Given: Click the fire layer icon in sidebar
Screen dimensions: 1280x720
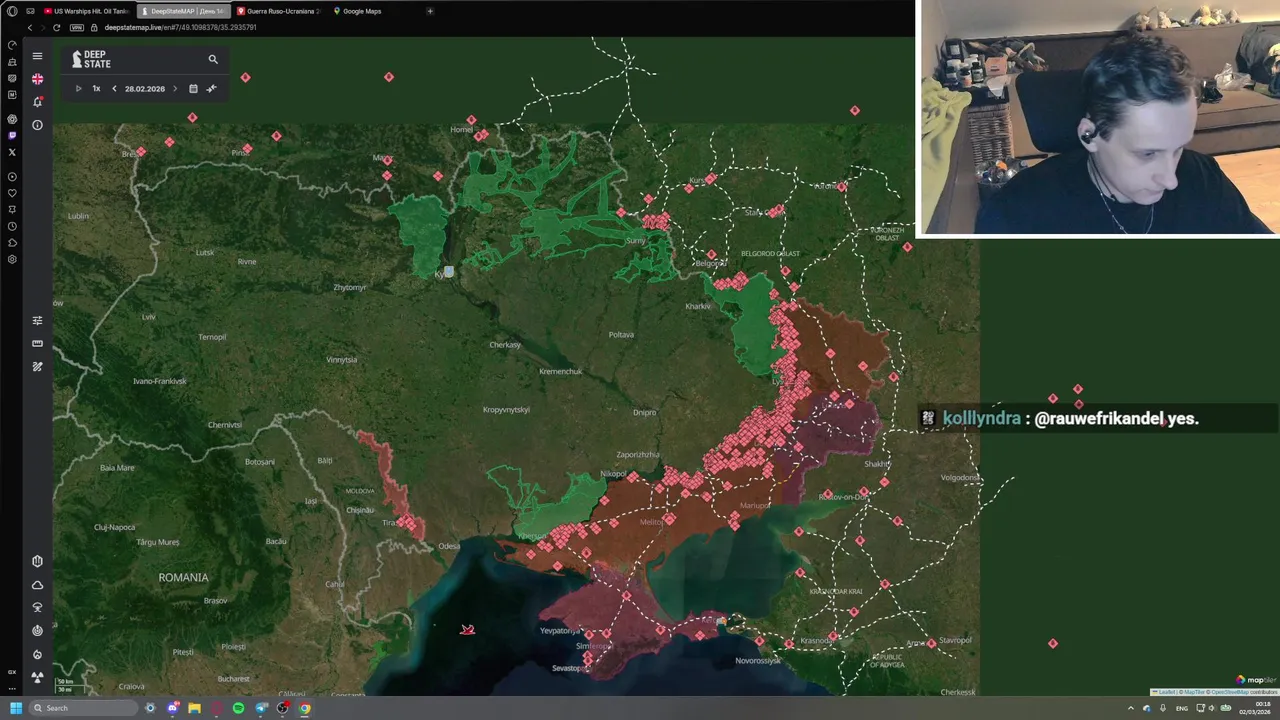Looking at the screenshot, I should click(37, 654).
